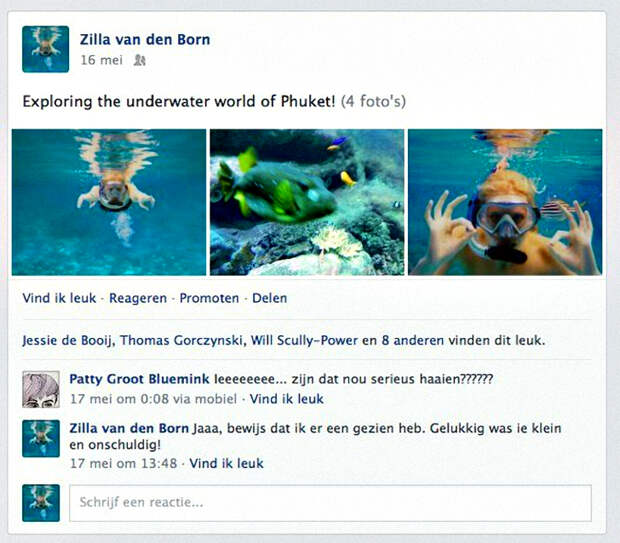The image size is (620, 543).
Task: Click Zilla van den Born name in post header
Action: 145,40
